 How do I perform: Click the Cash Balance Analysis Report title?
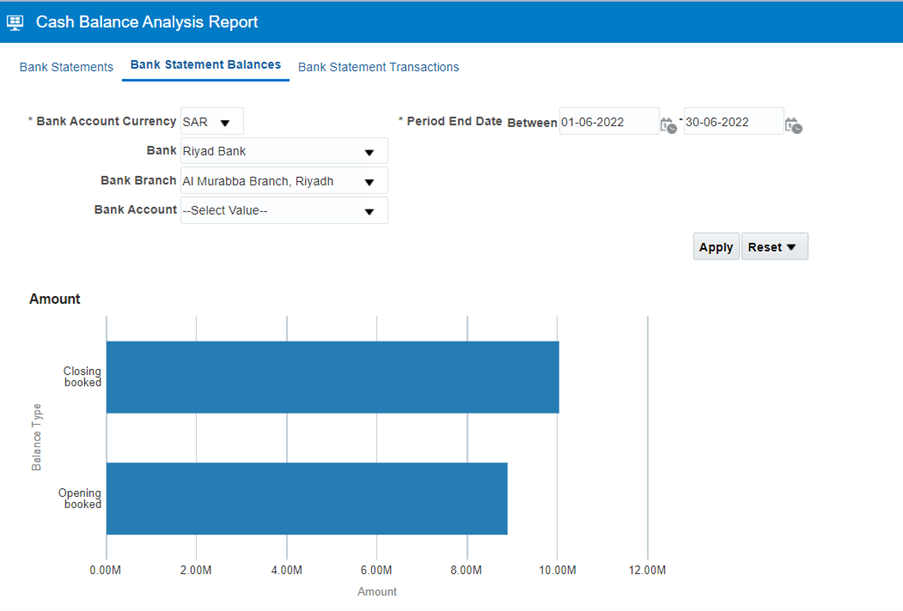147,22
